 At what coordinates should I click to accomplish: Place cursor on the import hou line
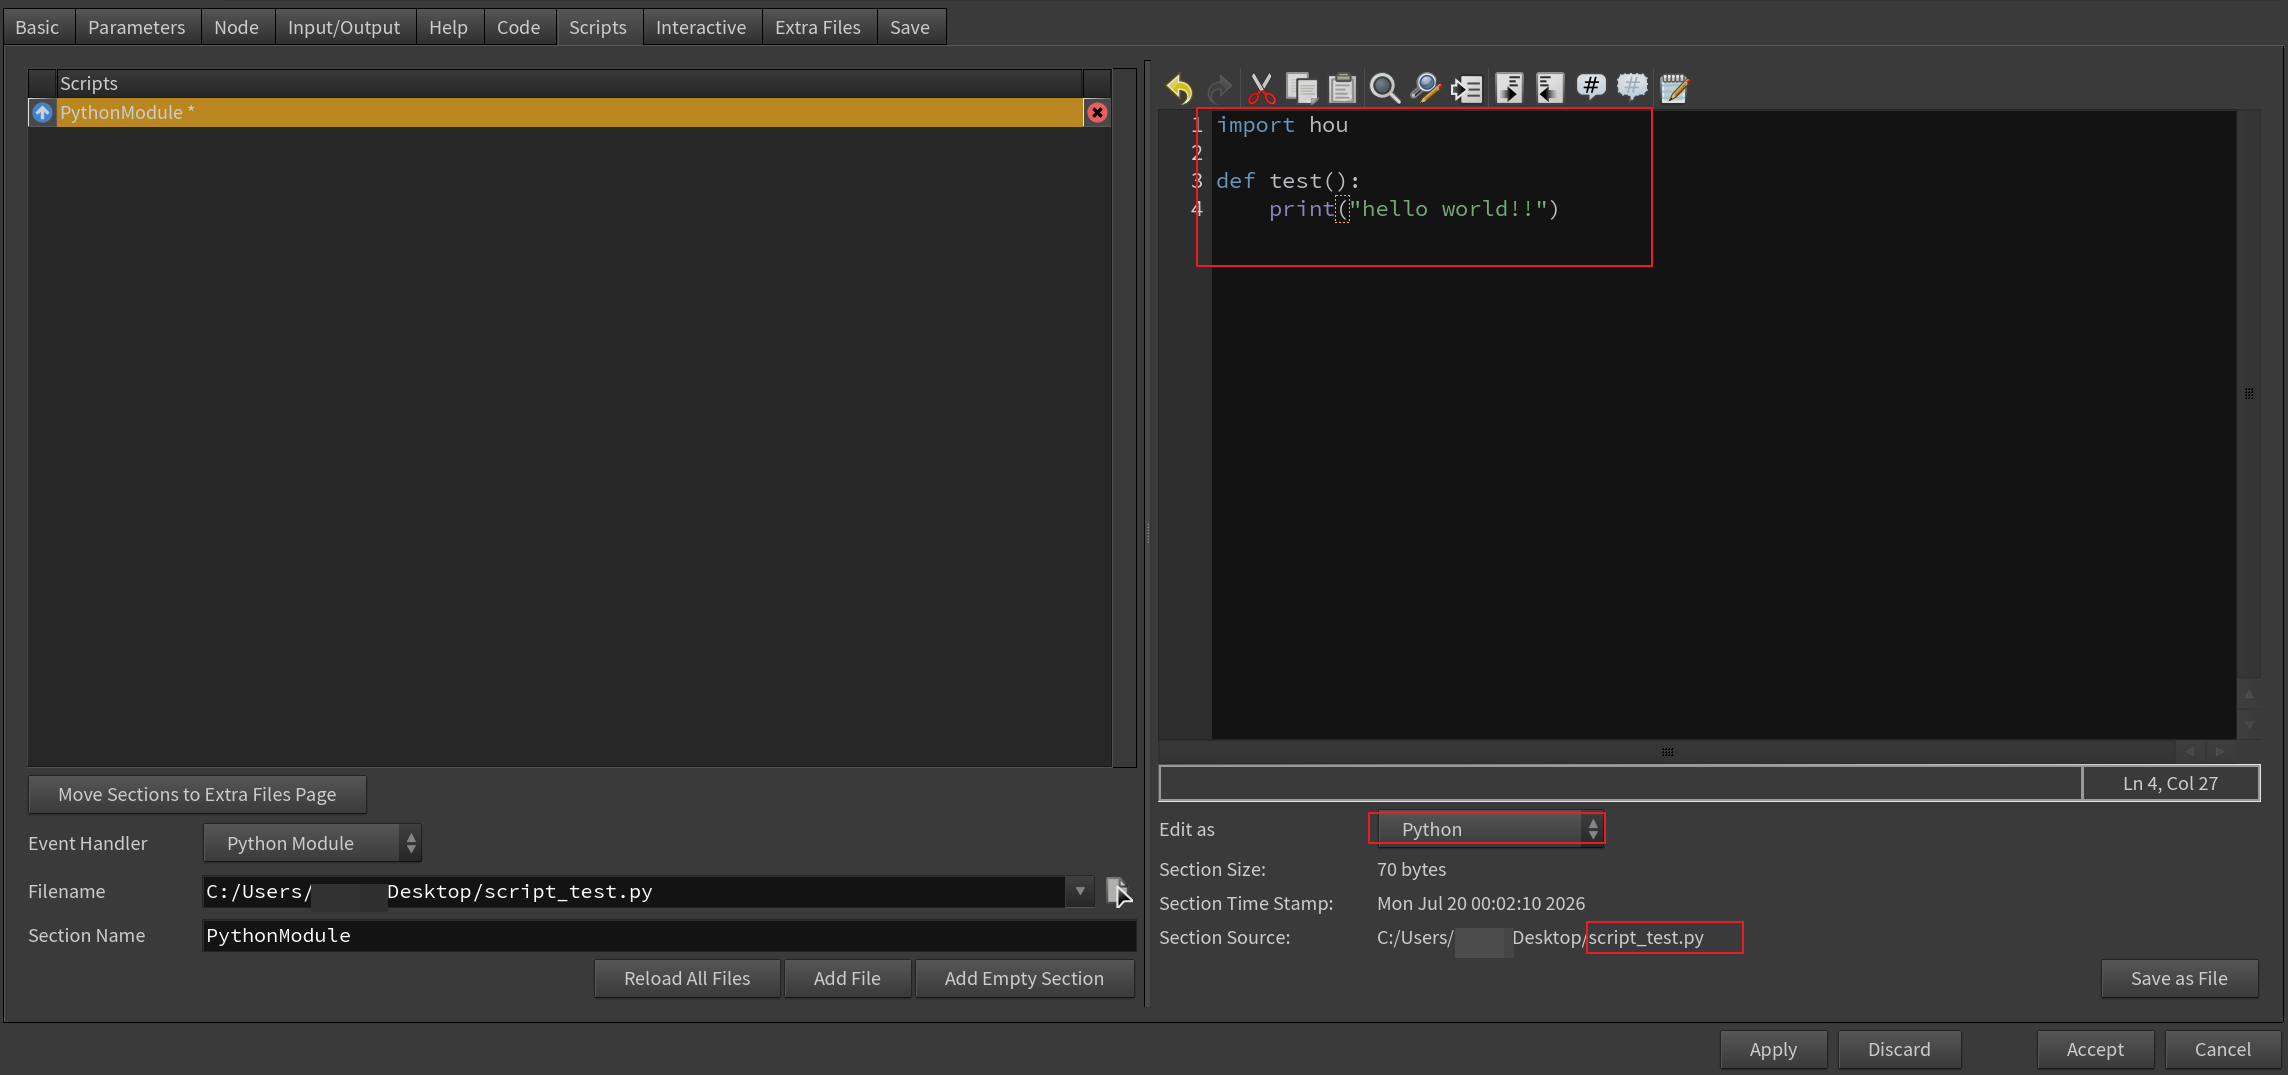1282,125
